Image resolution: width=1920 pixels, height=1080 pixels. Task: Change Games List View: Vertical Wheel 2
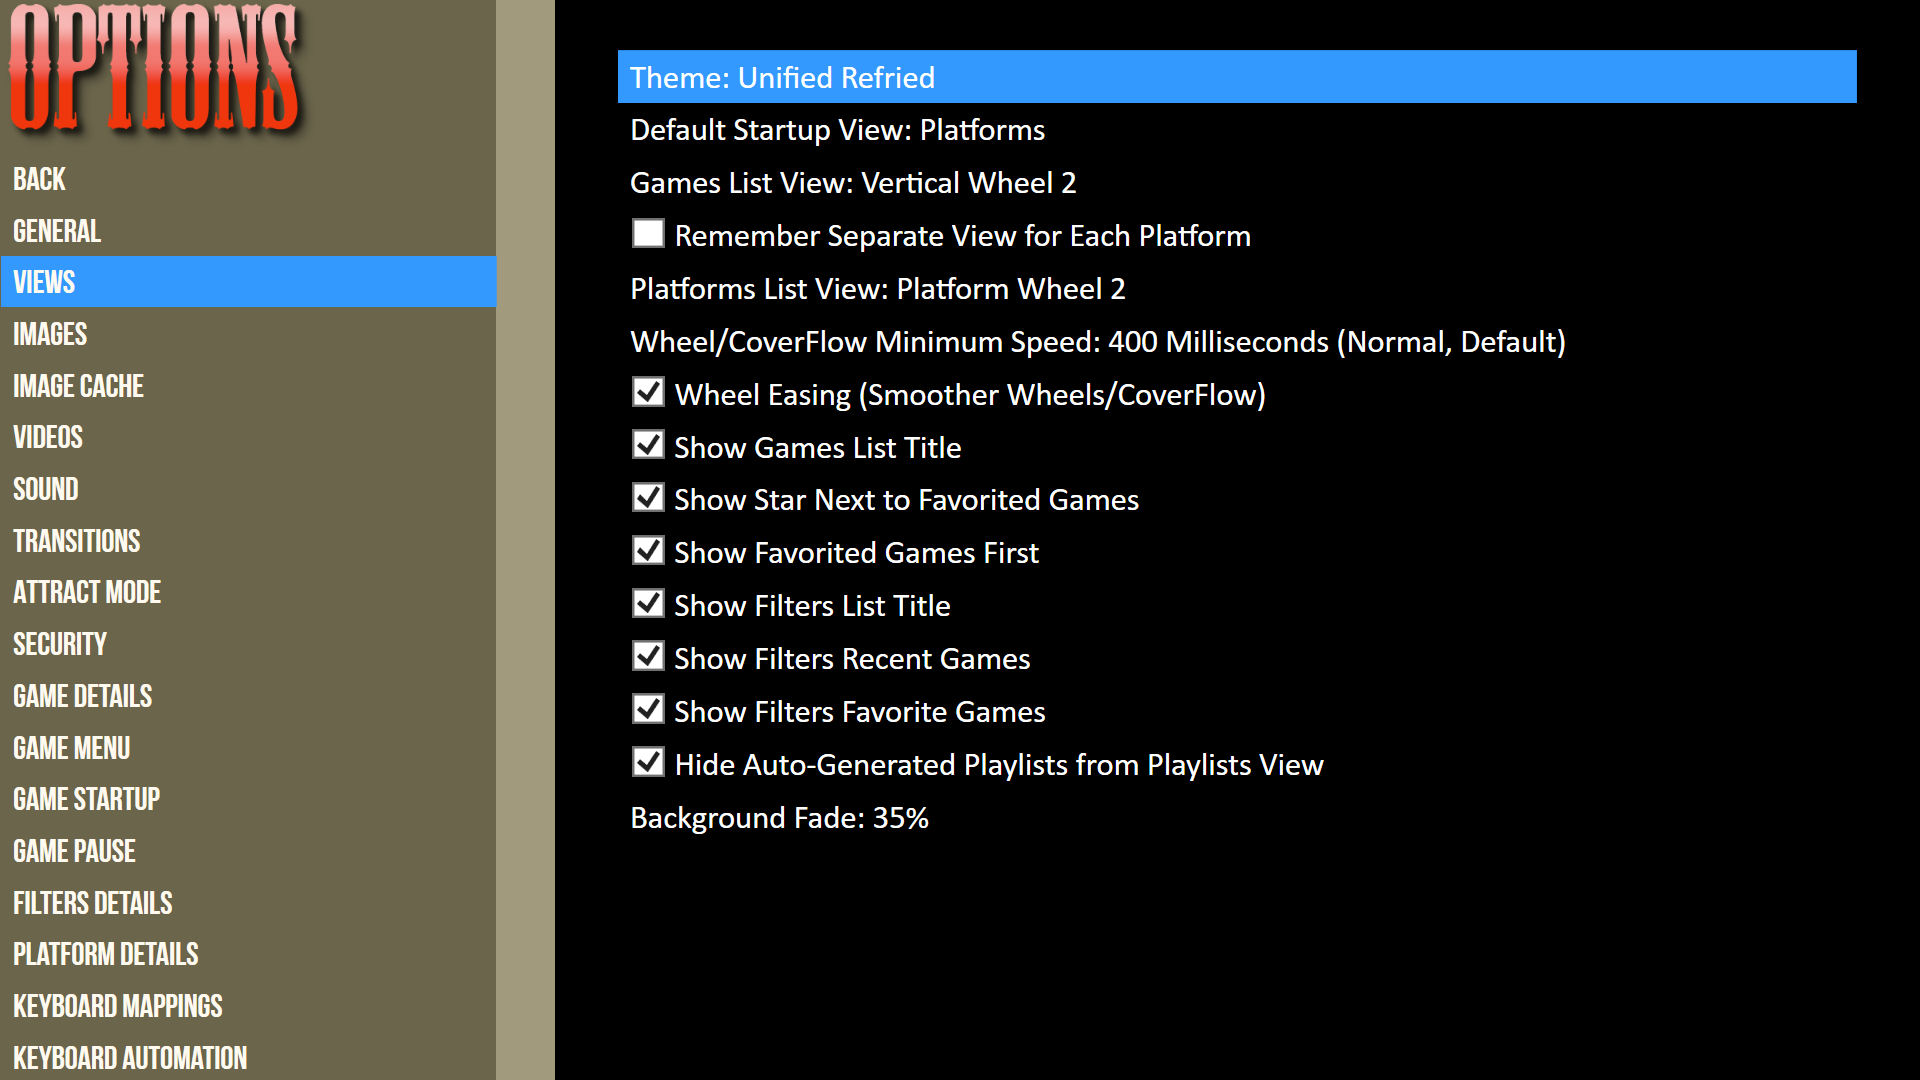click(1237, 183)
